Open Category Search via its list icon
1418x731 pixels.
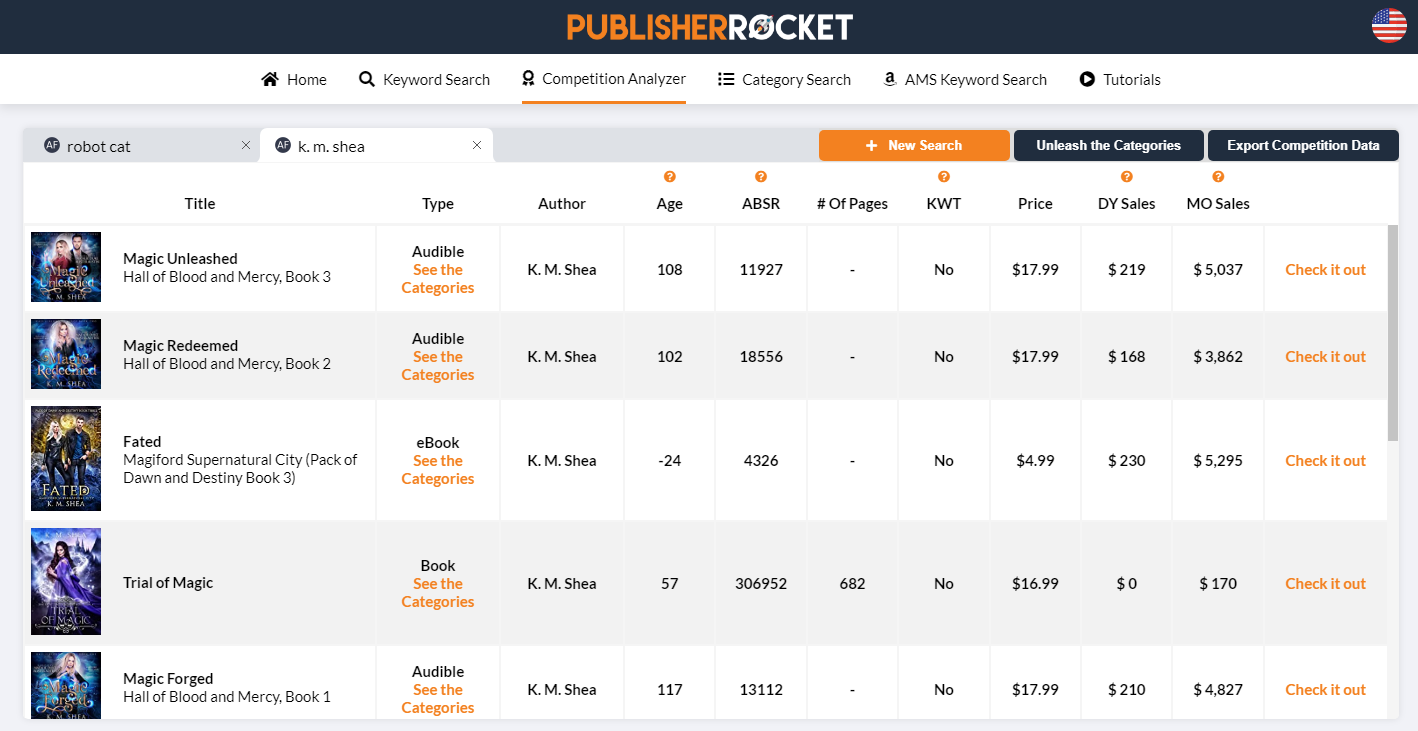[x=726, y=78]
